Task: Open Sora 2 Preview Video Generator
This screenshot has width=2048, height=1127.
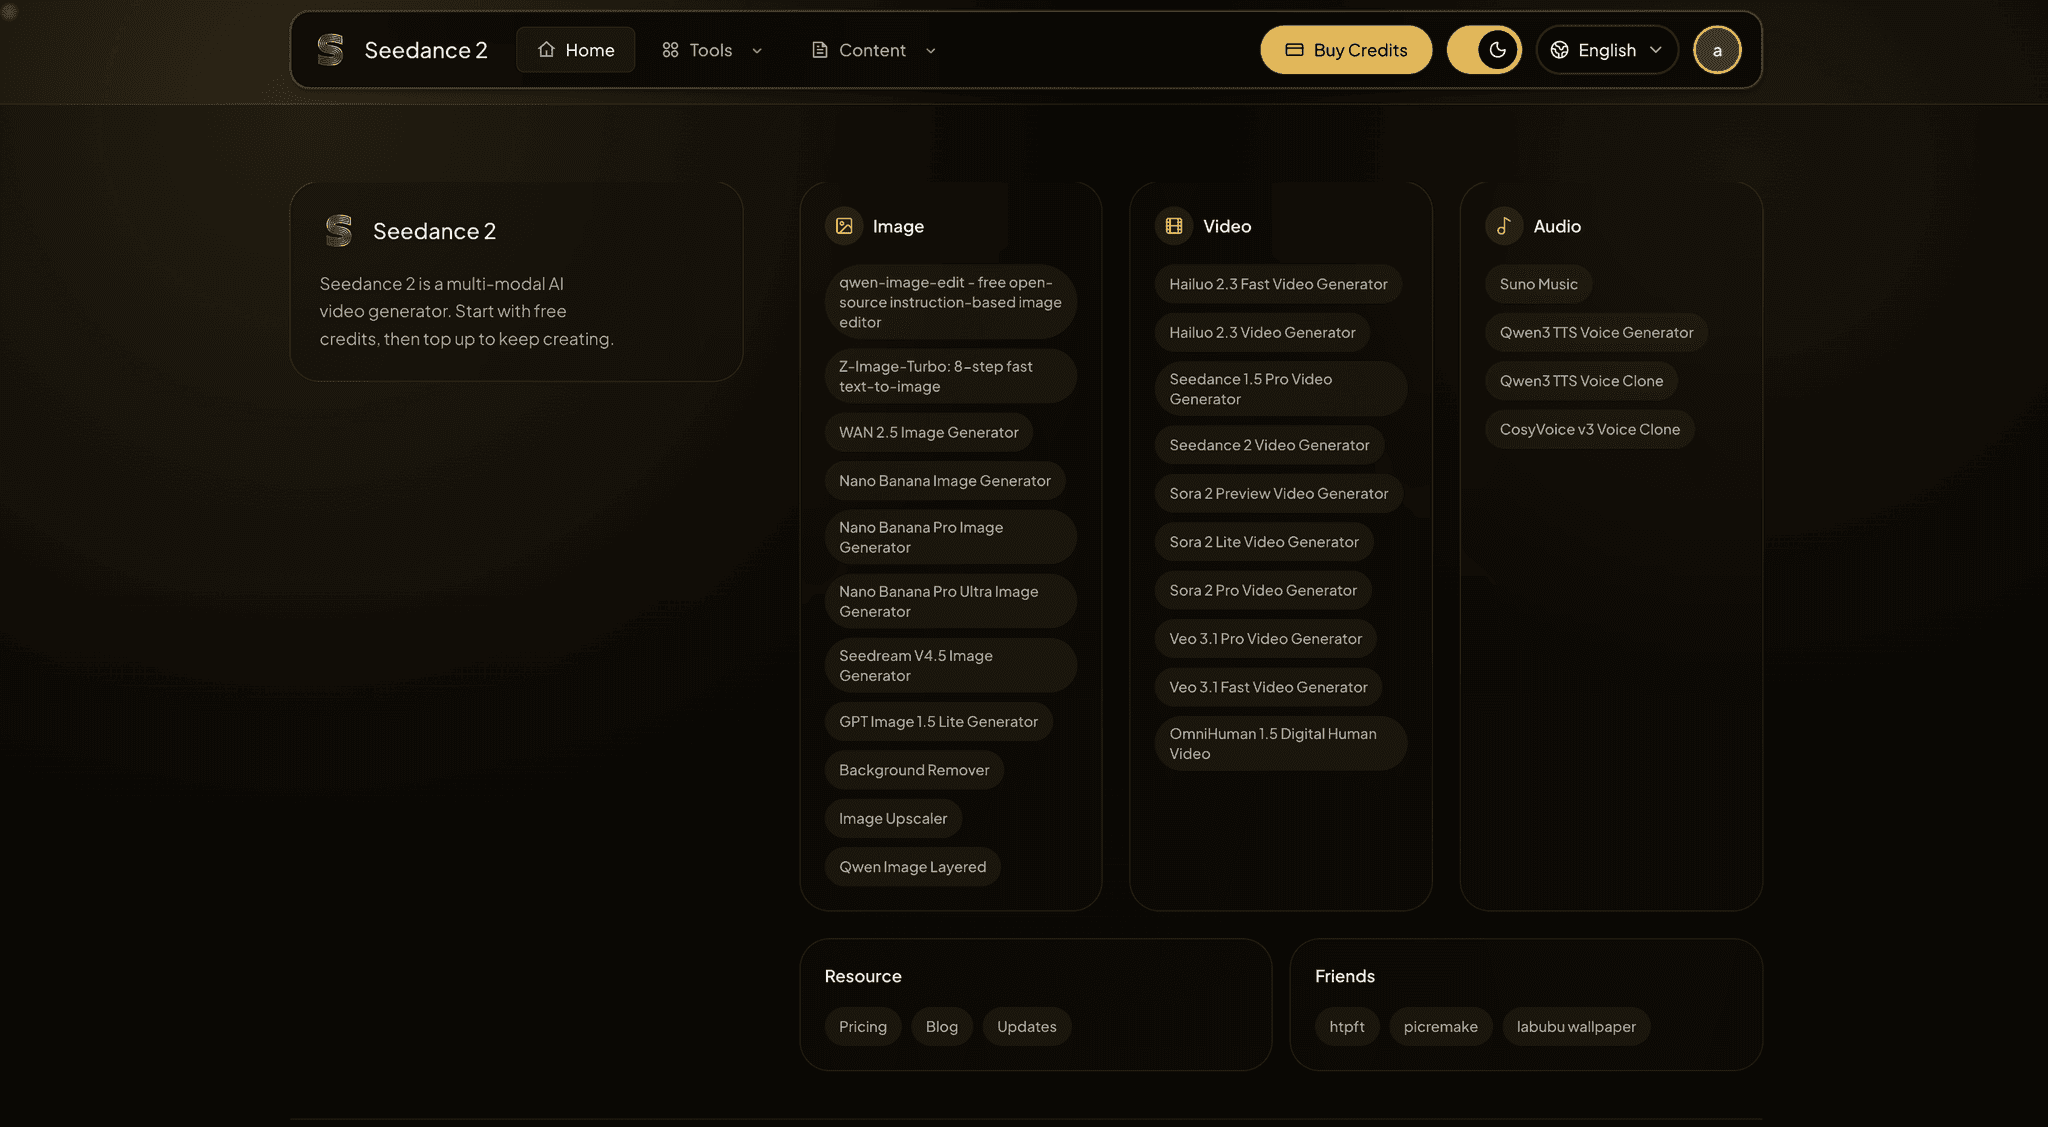Action: [1279, 494]
